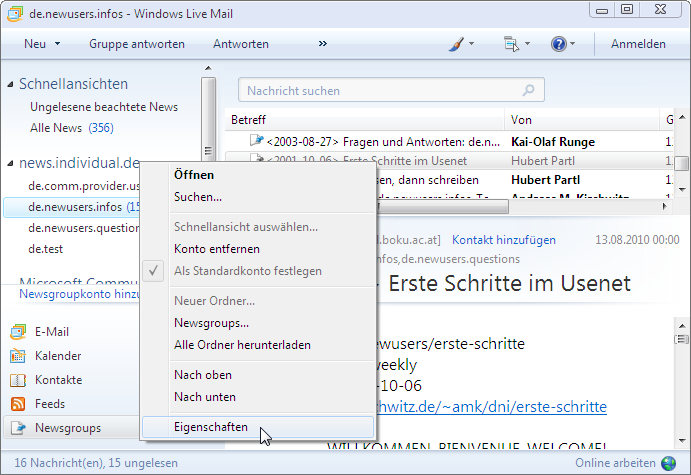Select the de.test newsgroup
Screen dimensions: 691x475
click(x=45, y=249)
